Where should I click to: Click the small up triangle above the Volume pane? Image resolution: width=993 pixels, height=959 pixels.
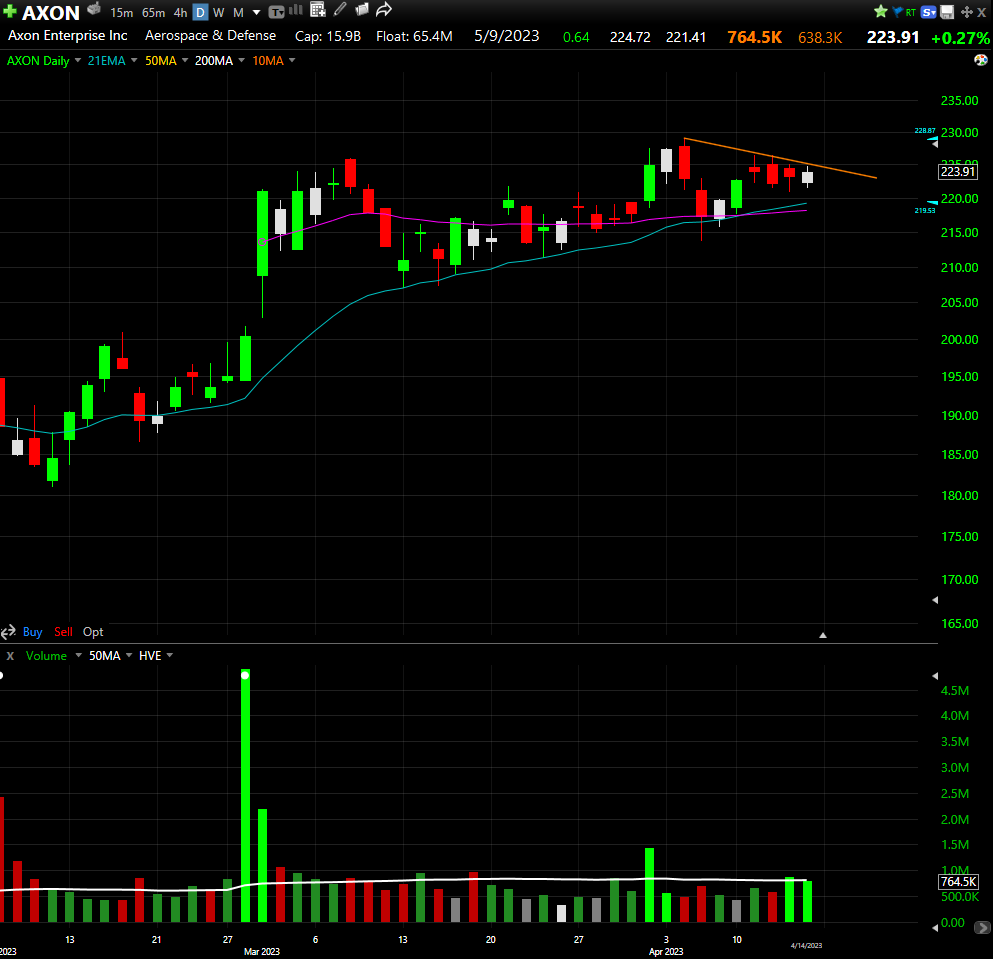(823, 635)
